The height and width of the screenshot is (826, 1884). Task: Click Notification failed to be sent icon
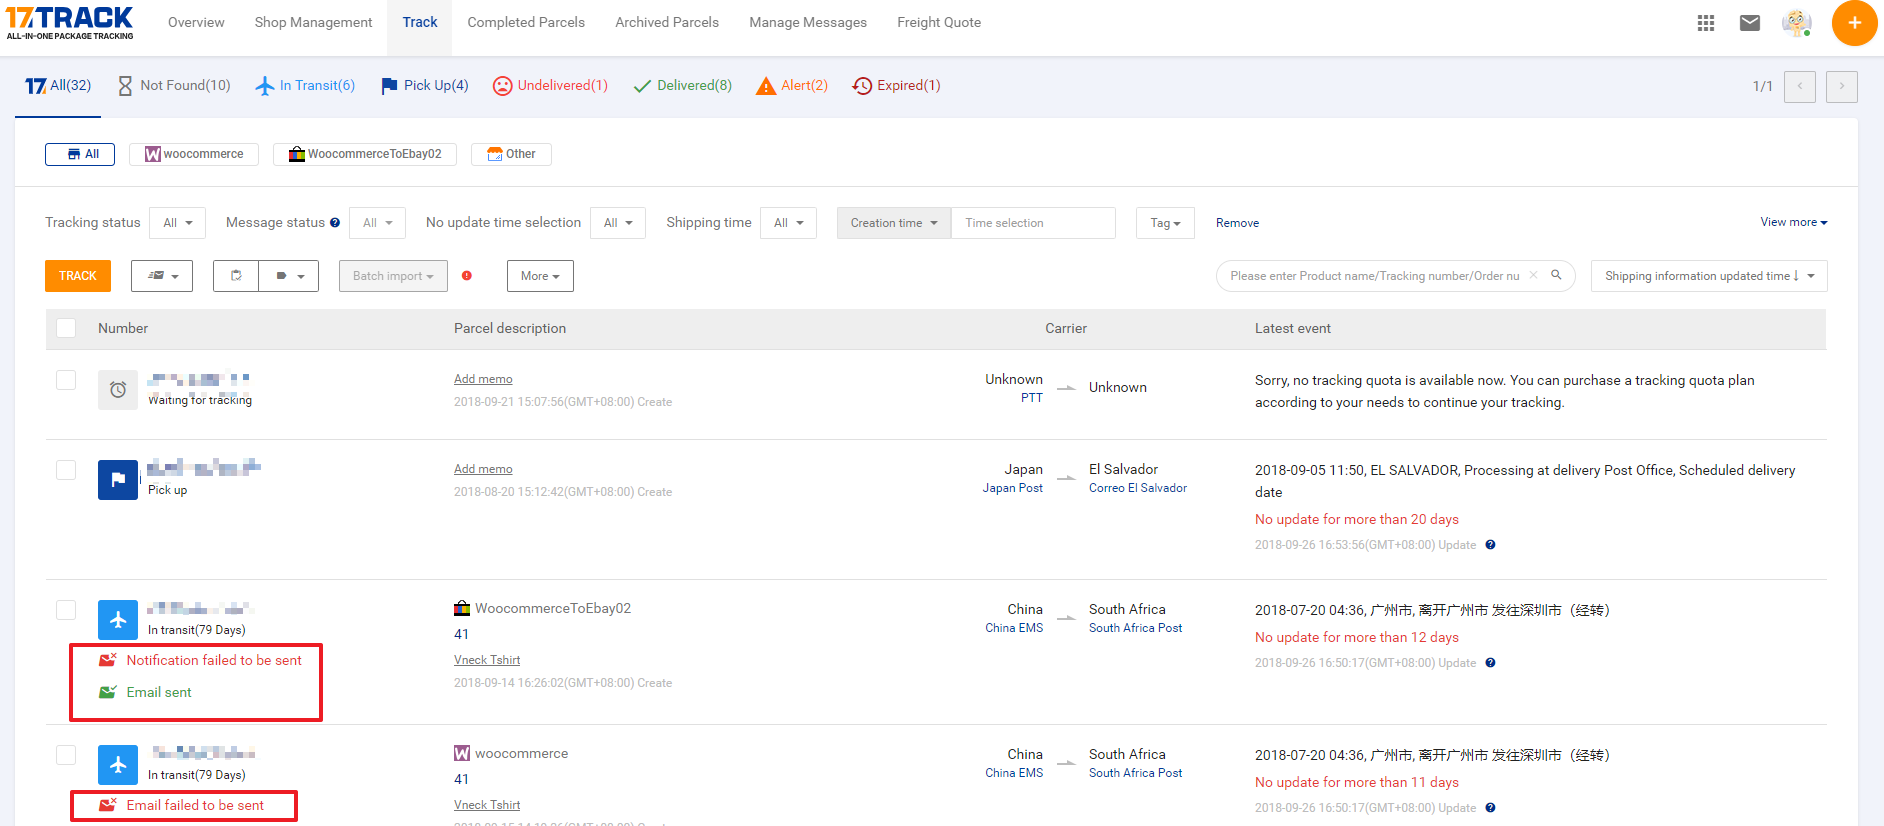point(108,660)
